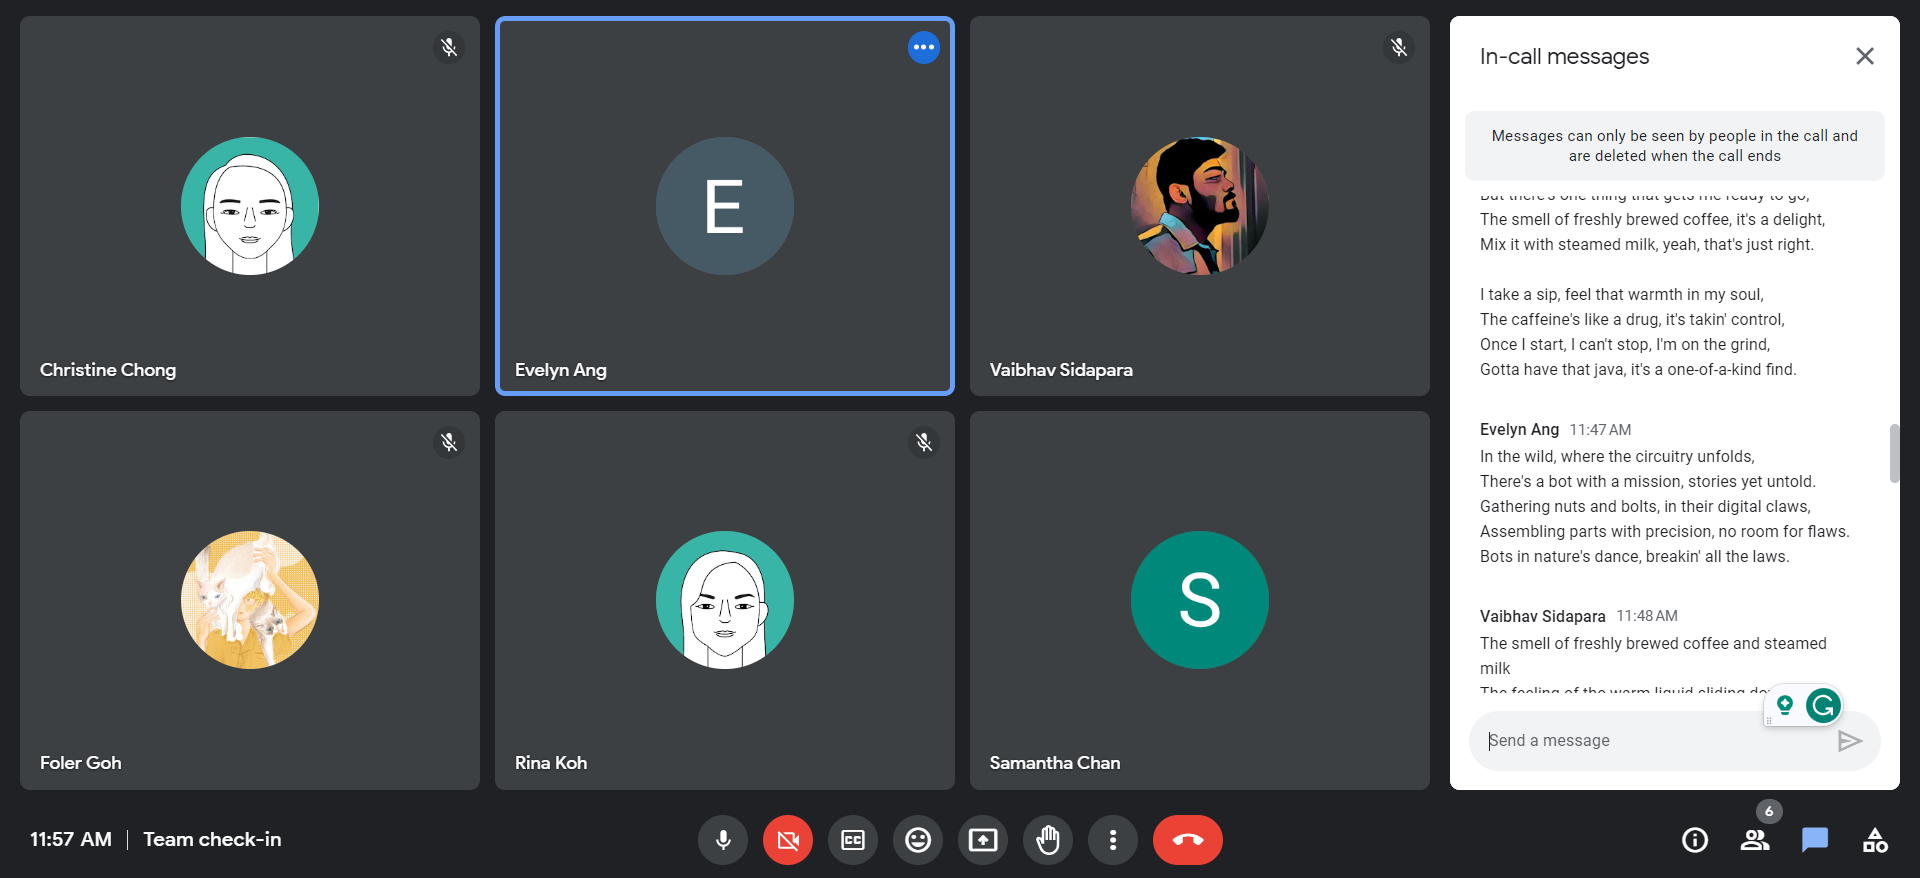Click the messages privacy notice banner
Screen dimensions: 1920x878
(1675, 146)
